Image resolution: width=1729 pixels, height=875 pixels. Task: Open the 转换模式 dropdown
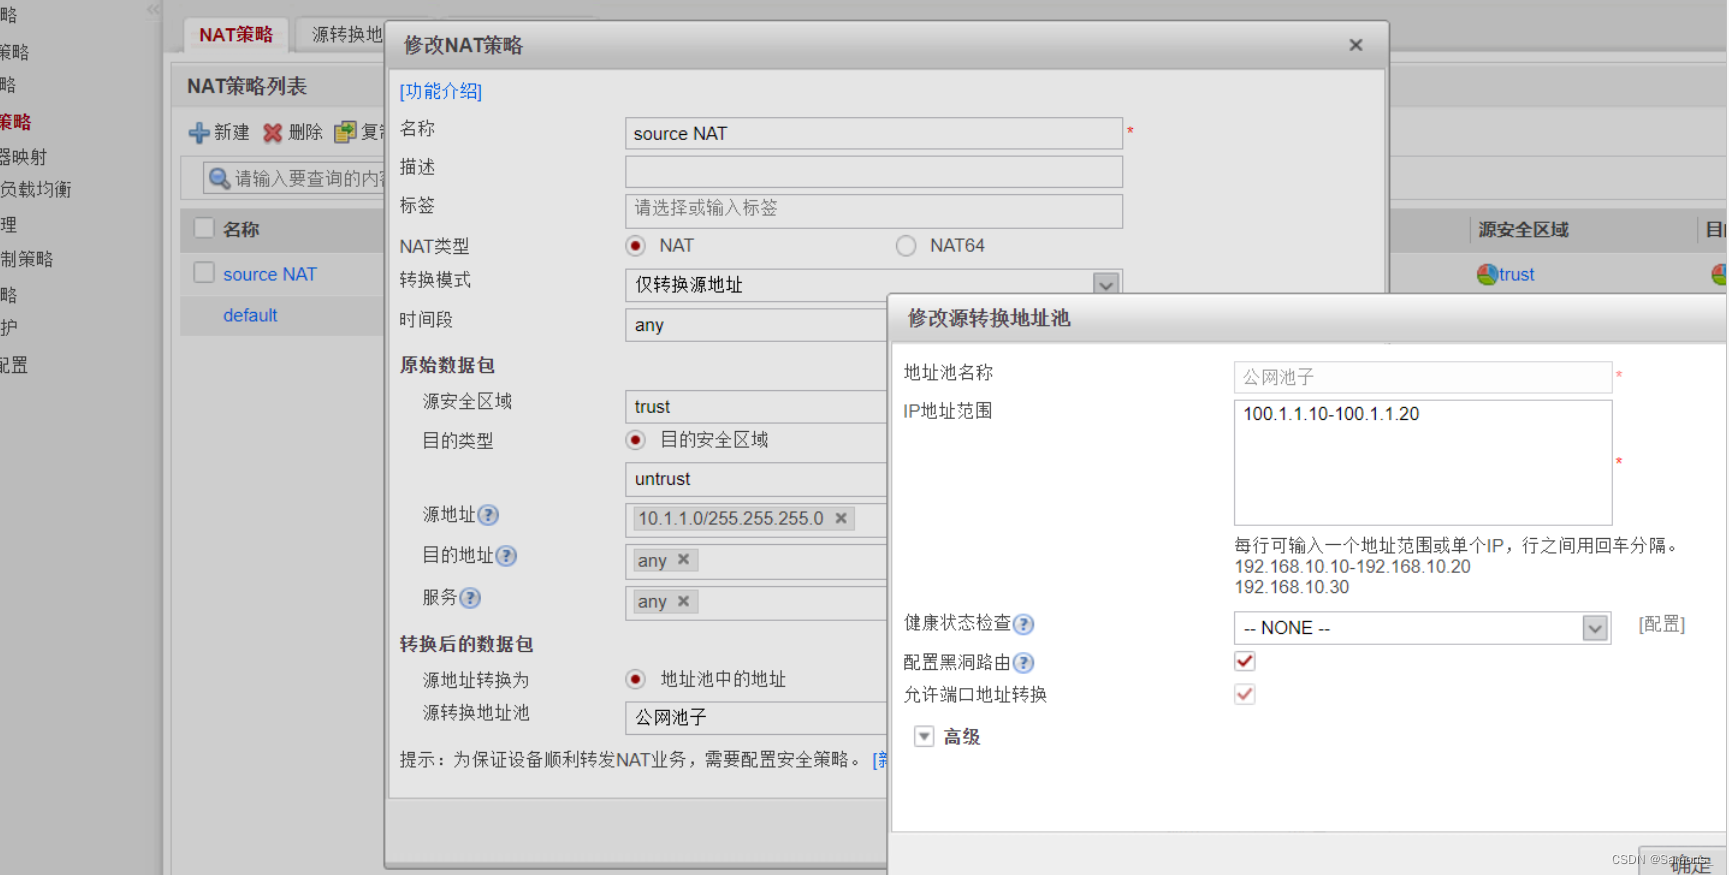[1105, 284]
